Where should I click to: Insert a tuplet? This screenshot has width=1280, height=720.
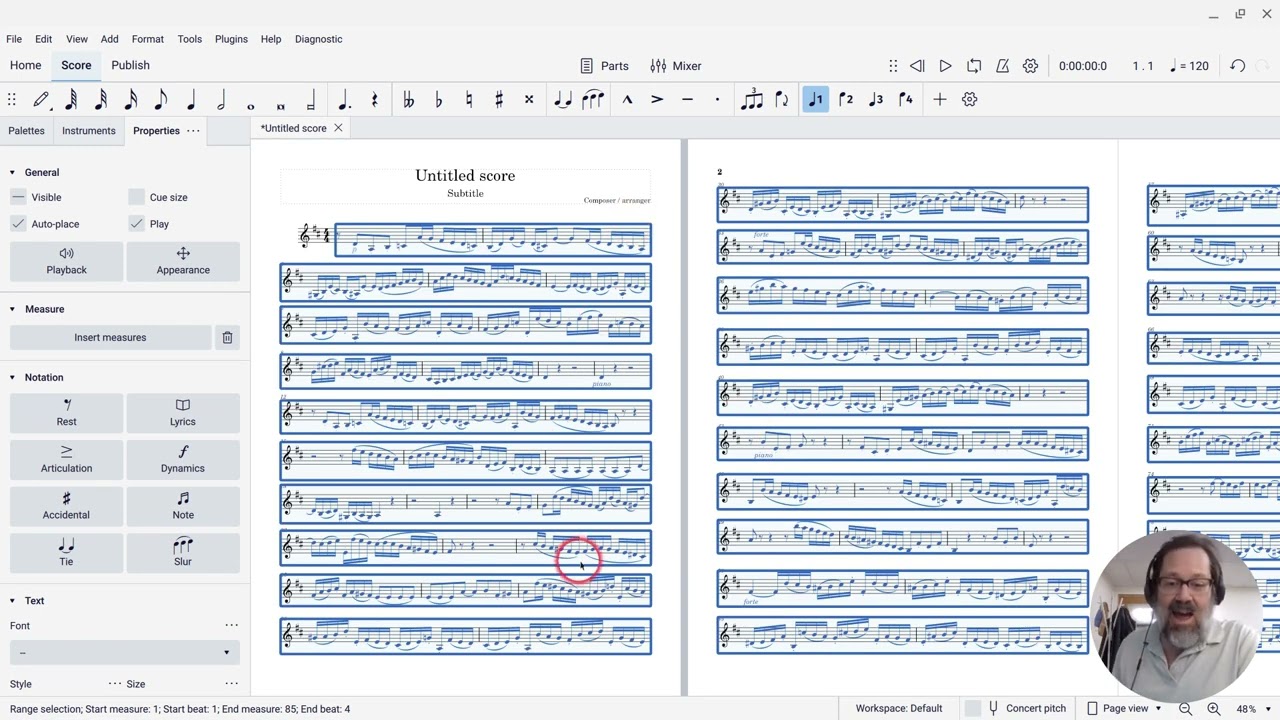[x=752, y=99]
